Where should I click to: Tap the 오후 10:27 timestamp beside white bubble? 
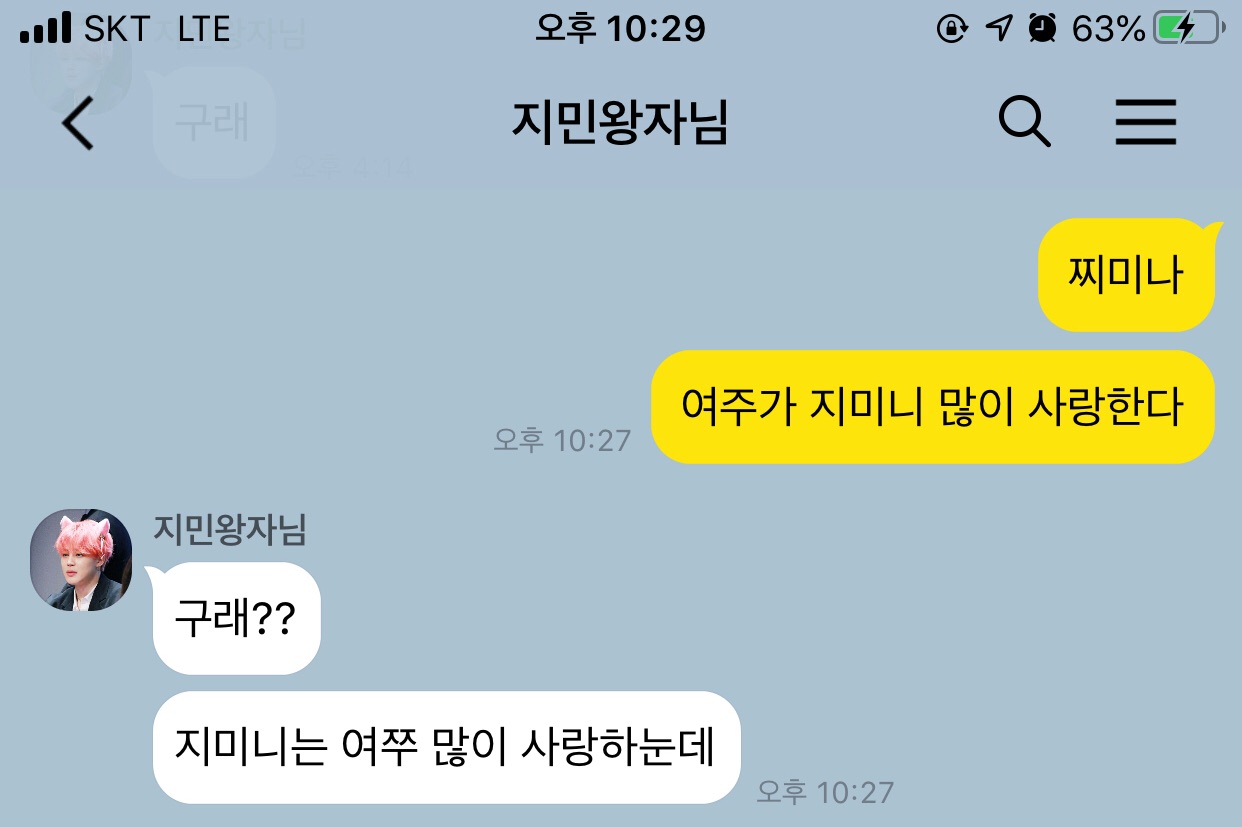point(824,792)
